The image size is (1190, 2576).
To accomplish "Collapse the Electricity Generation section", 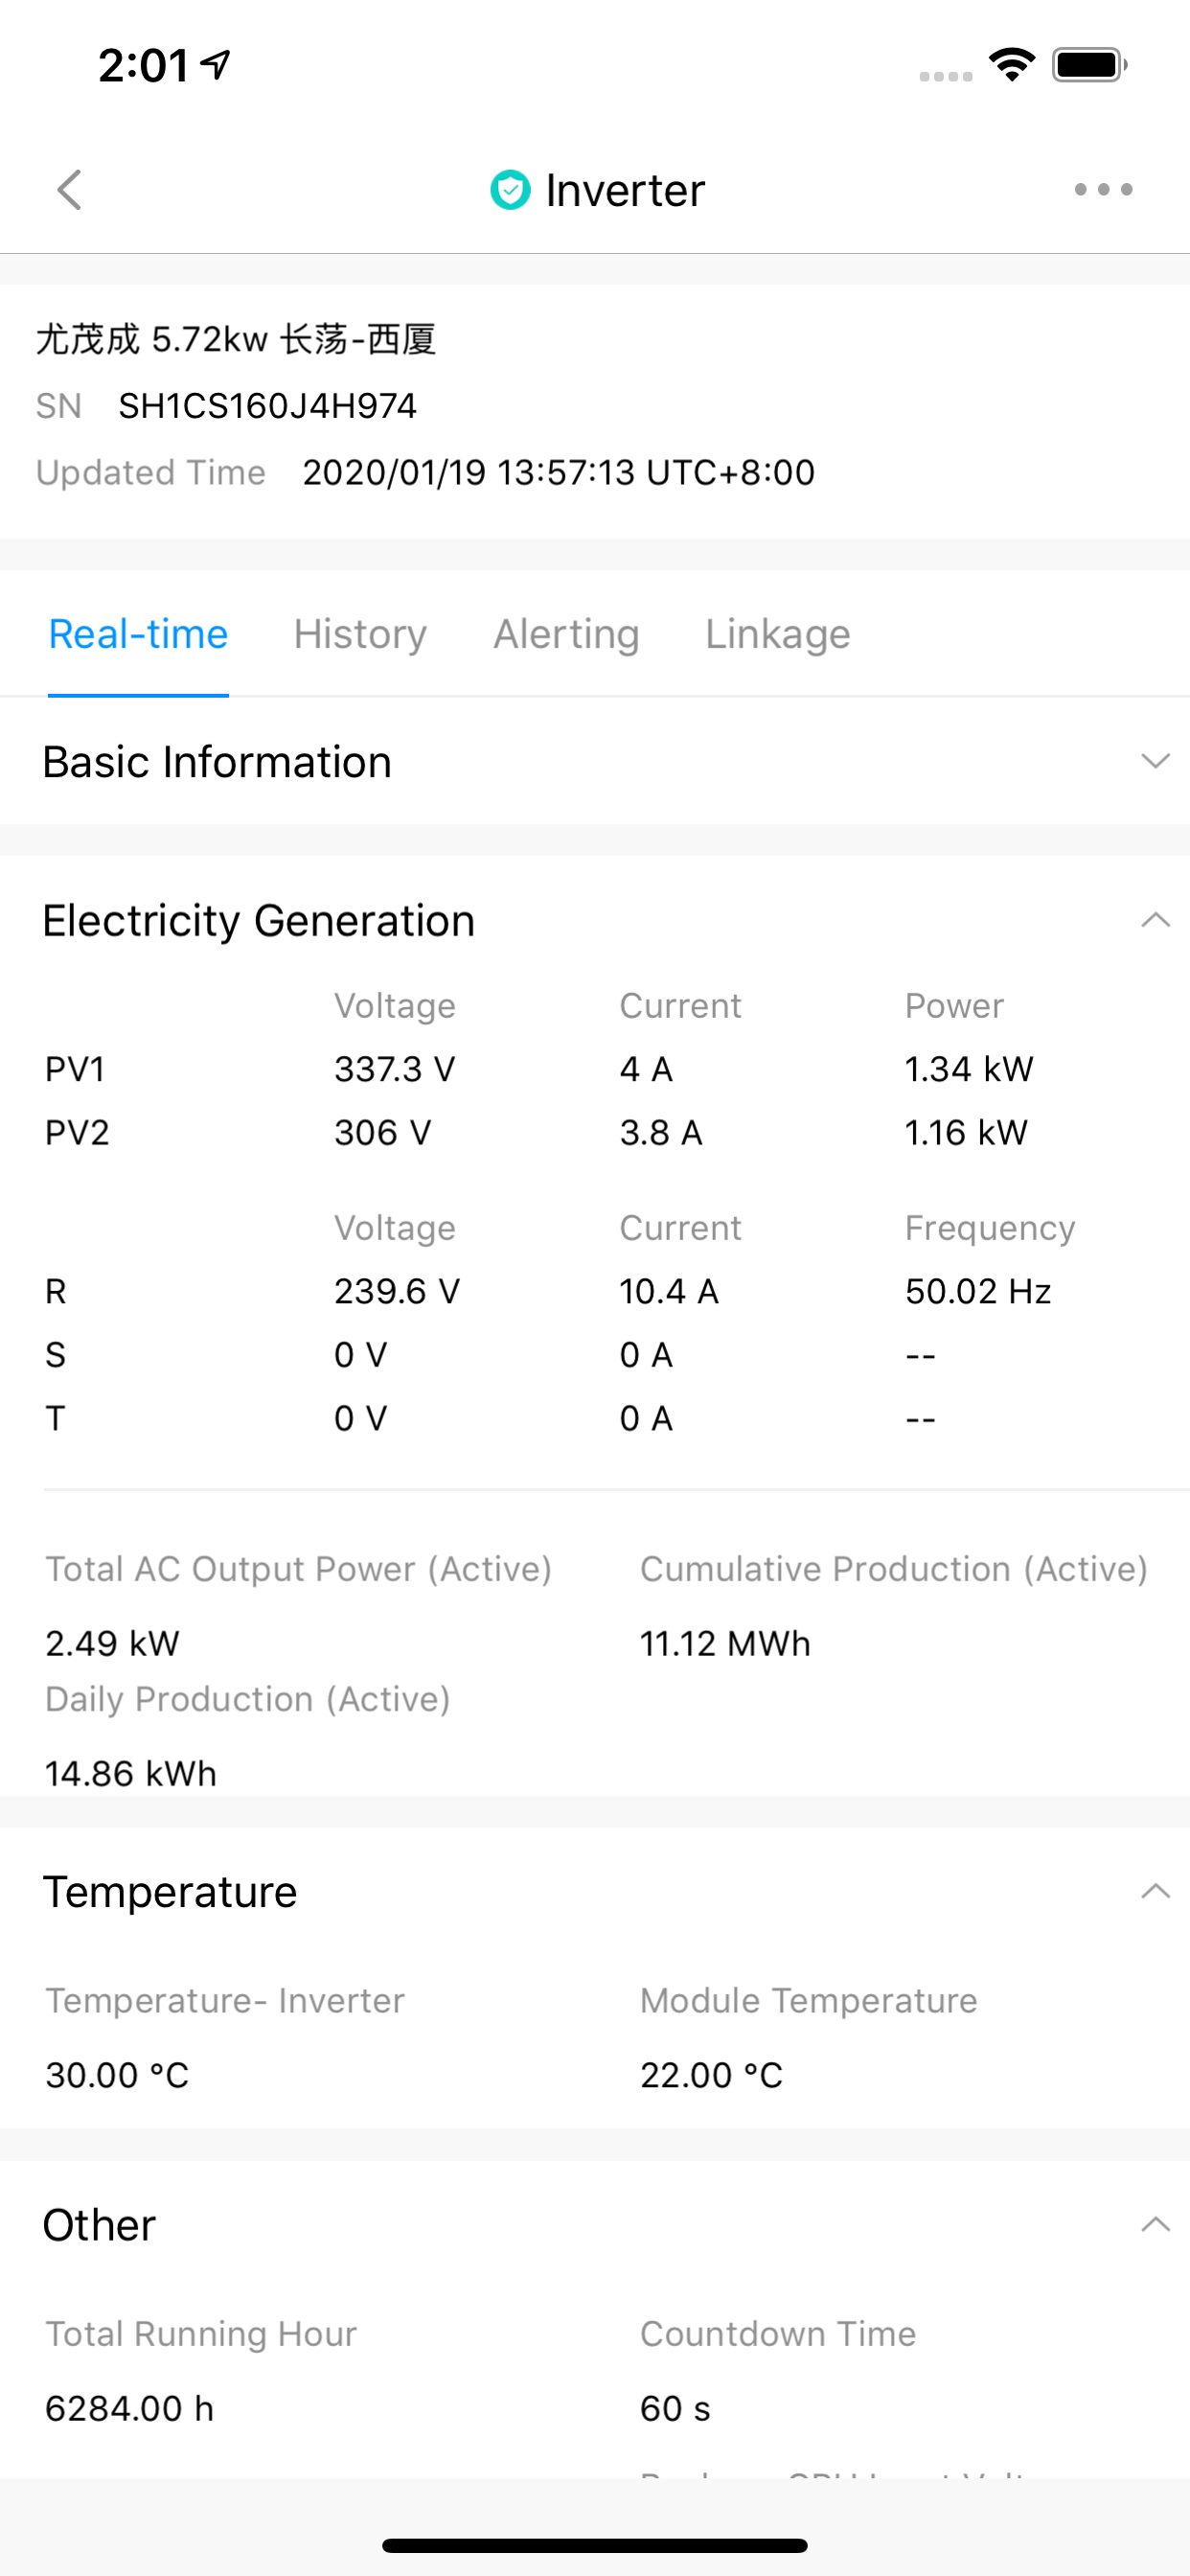I will [x=1155, y=920].
